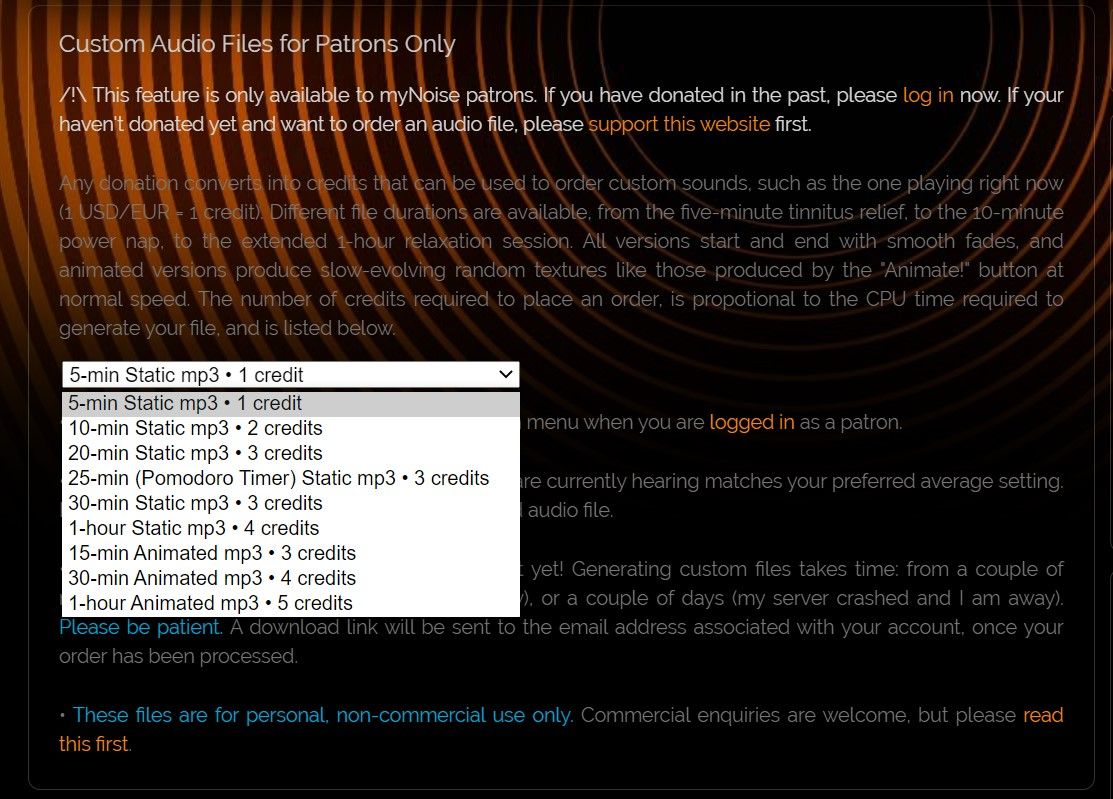Choose 10-min Static mp3 for 2 credits
This screenshot has width=1113, height=799.
(x=195, y=429)
